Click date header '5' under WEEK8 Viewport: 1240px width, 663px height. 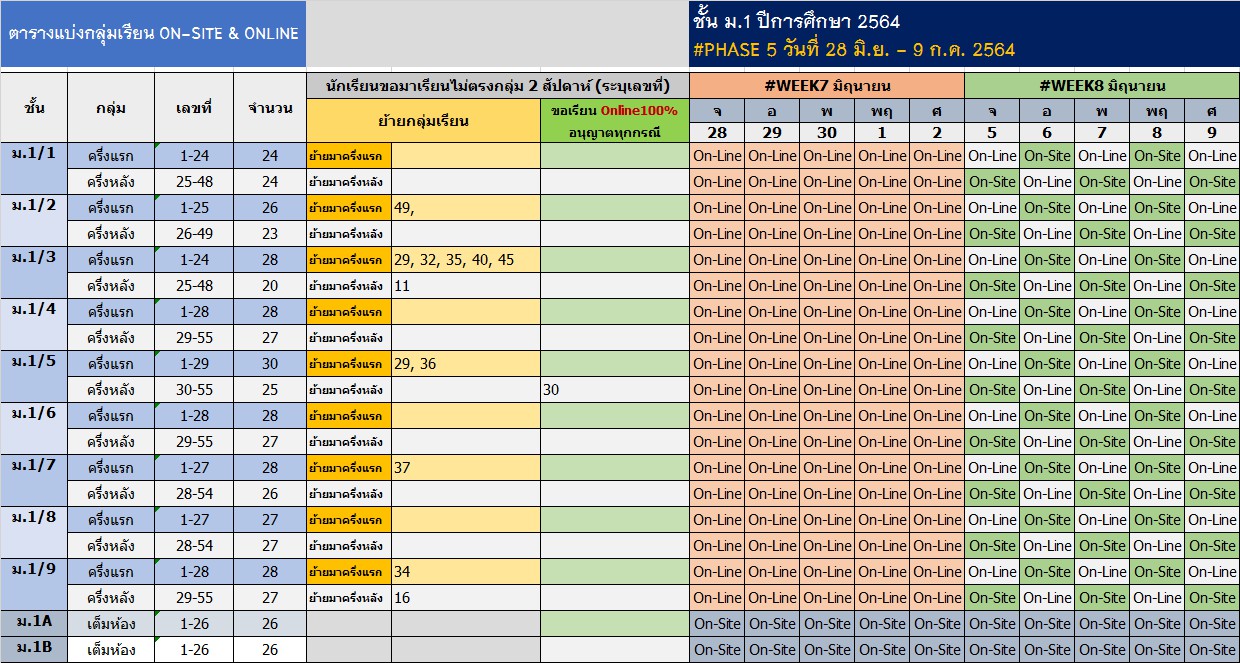point(992,133)
